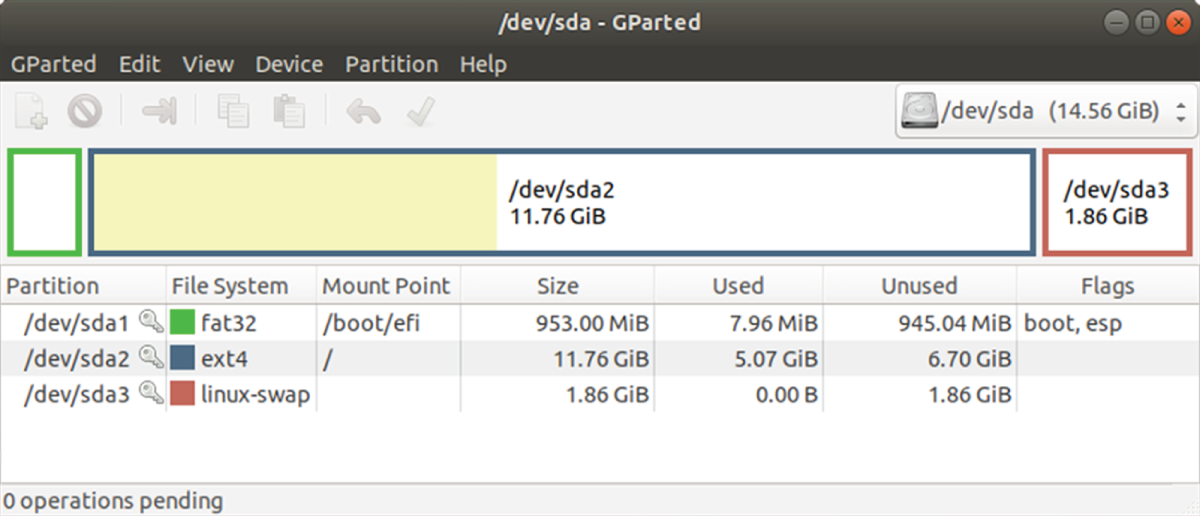Select the /dev/sda2 partition row

pos(600,358)
